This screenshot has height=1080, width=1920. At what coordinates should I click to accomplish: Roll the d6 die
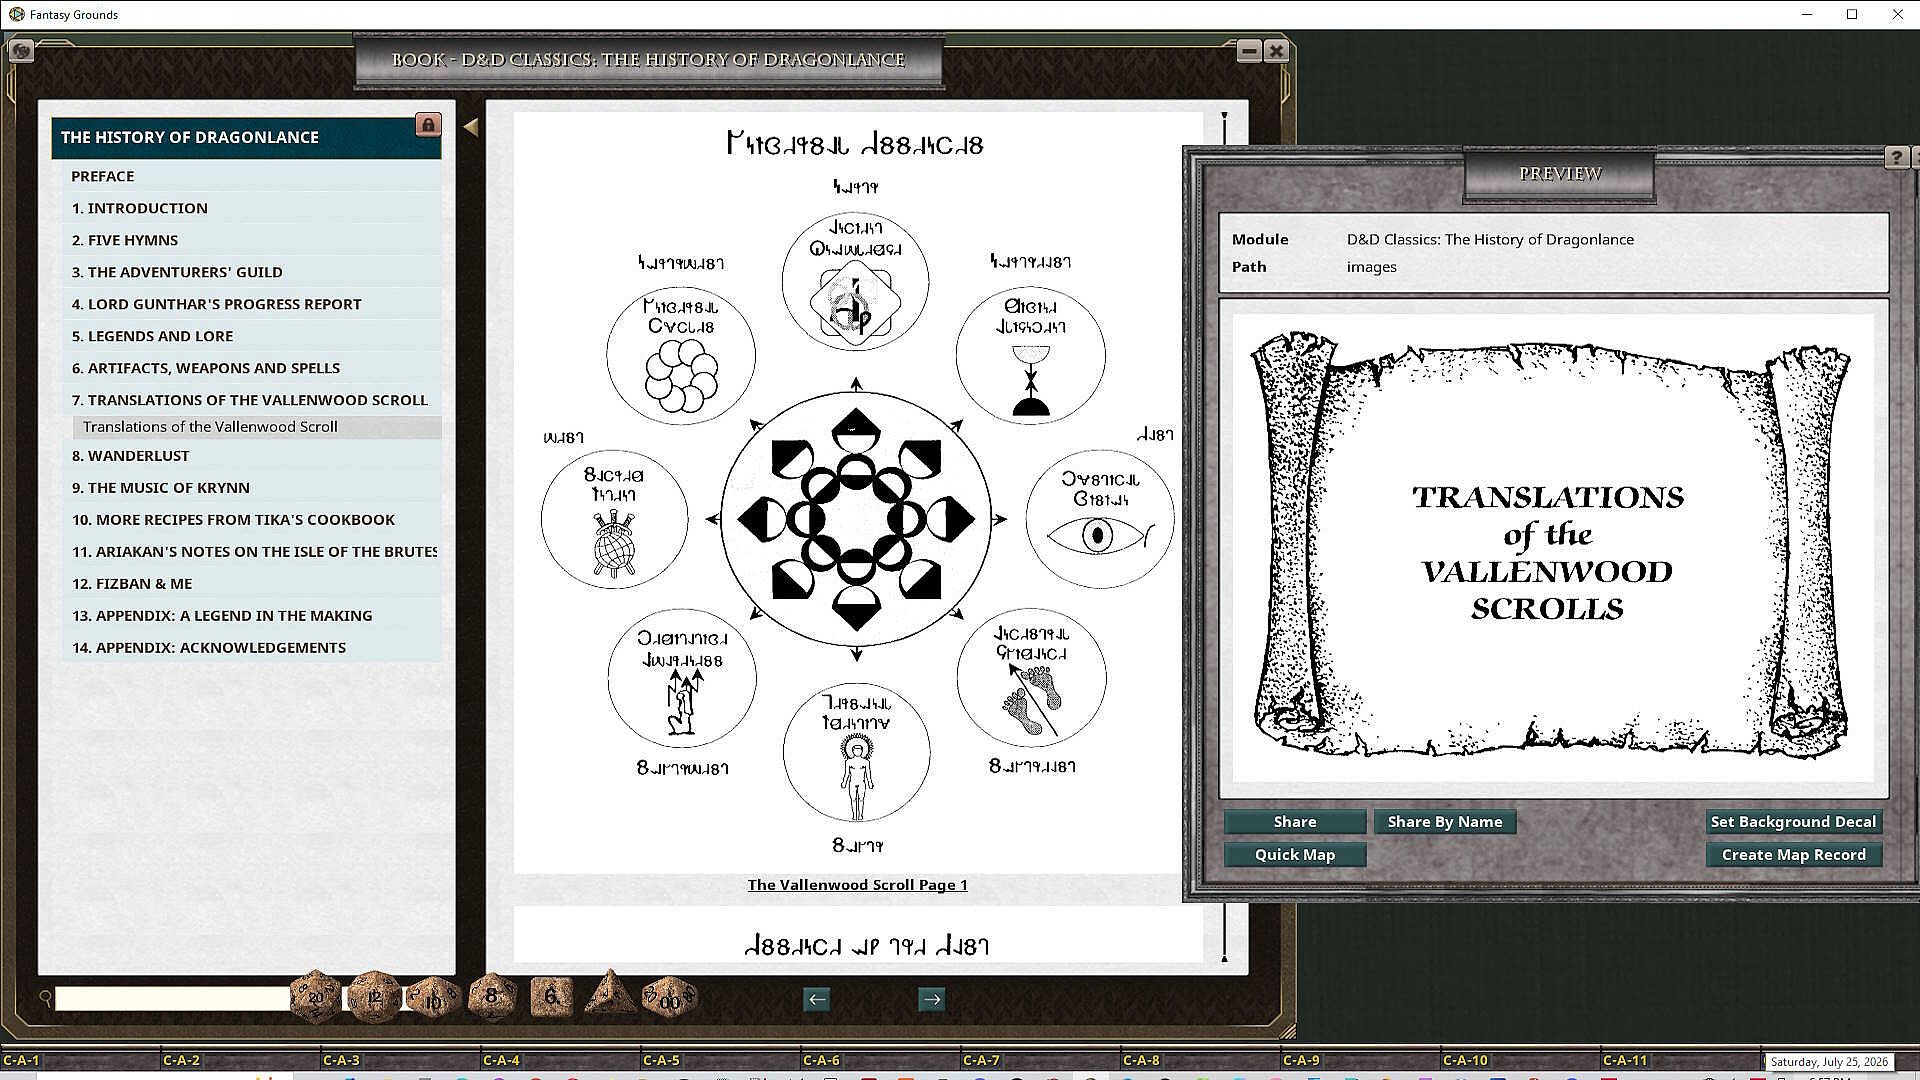(x=551, y=996)
